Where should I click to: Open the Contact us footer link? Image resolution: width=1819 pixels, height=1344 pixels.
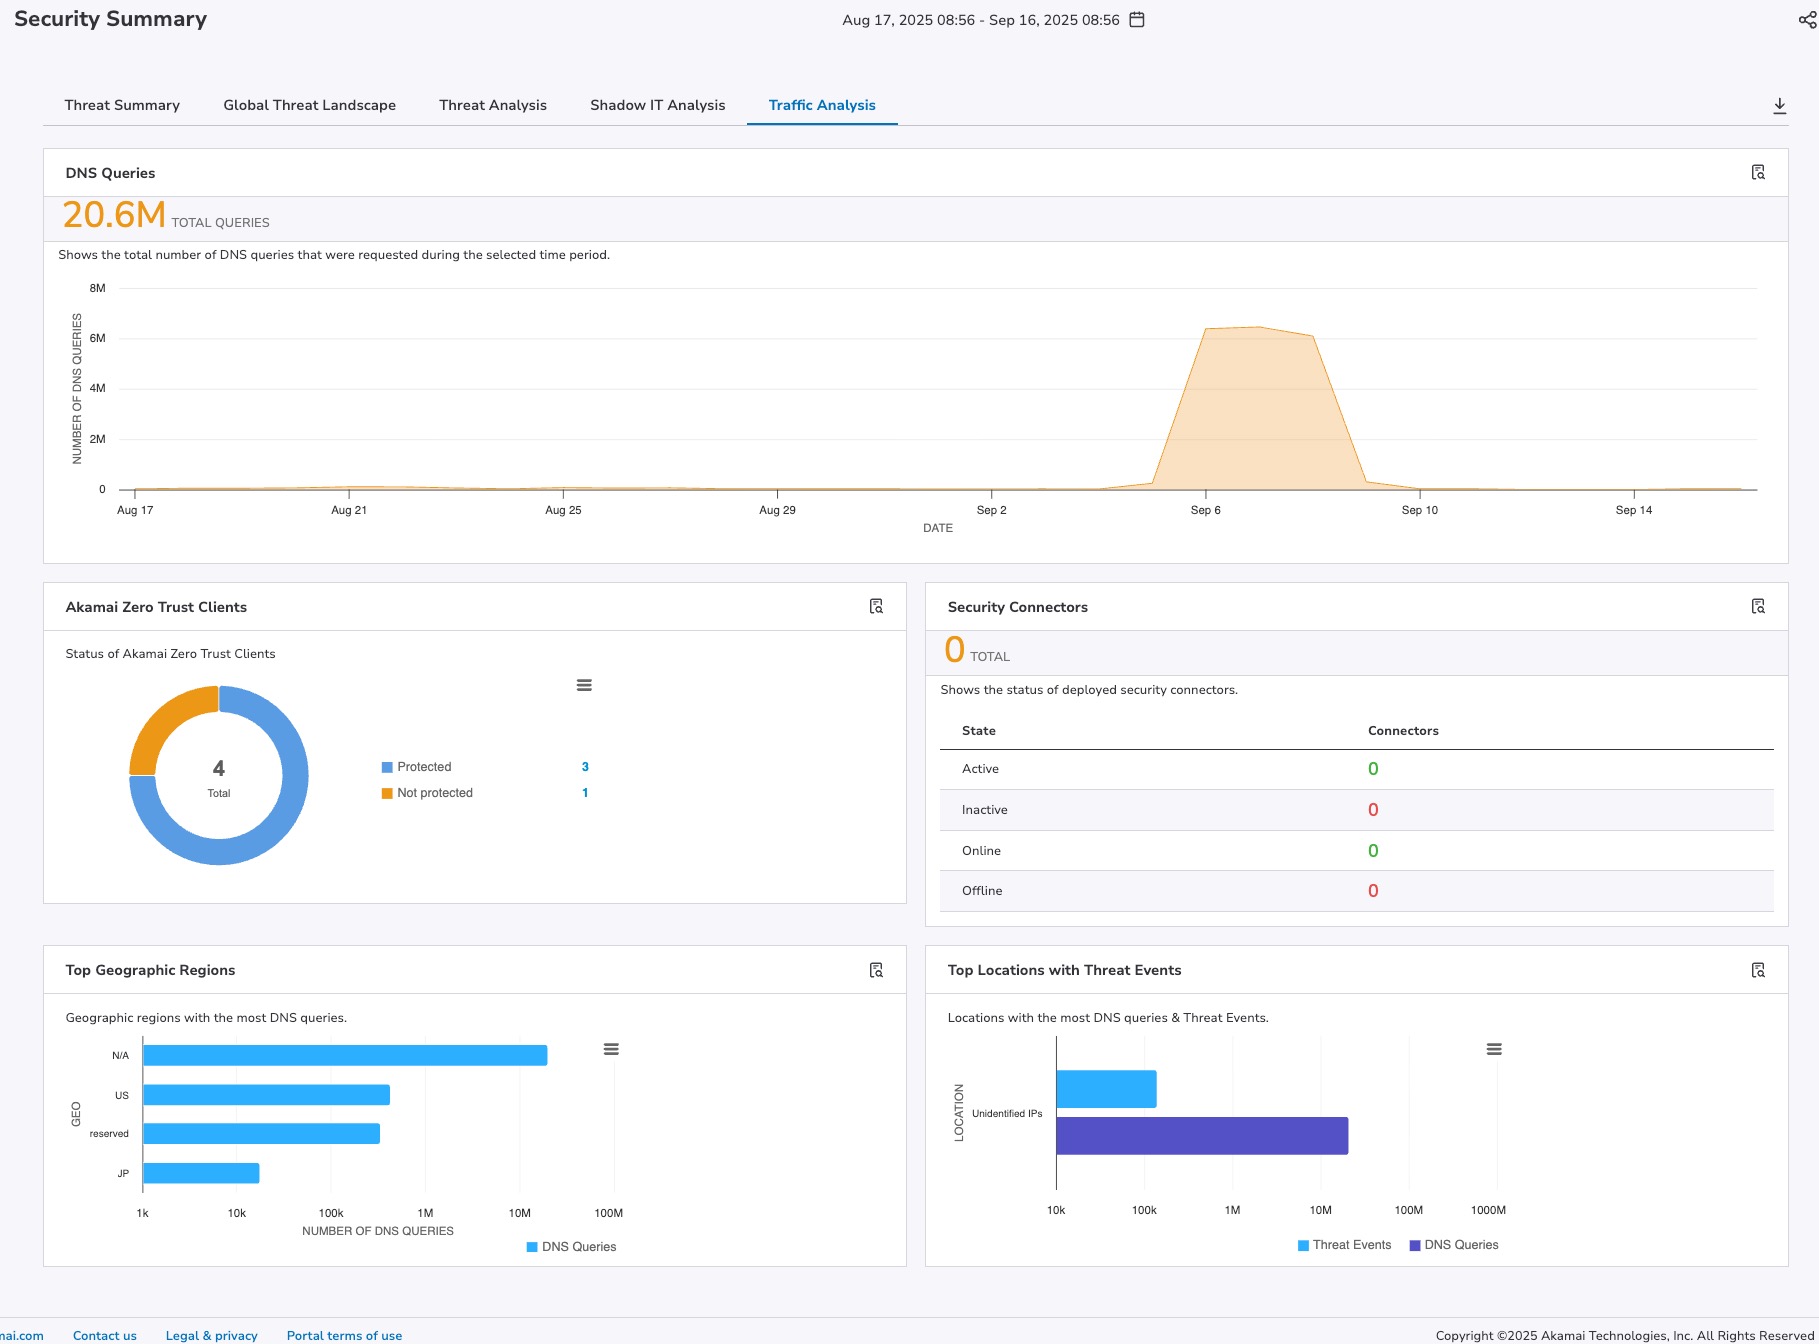pyautogui.click(x=104, y=1335)
